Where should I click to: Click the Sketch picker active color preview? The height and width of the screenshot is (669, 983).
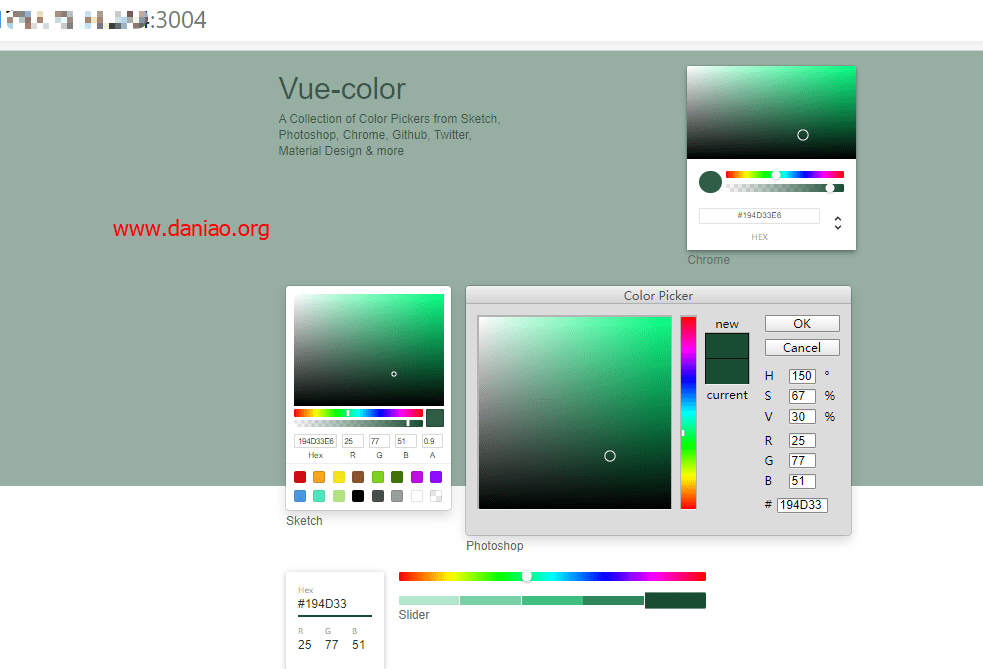point(434,418)
